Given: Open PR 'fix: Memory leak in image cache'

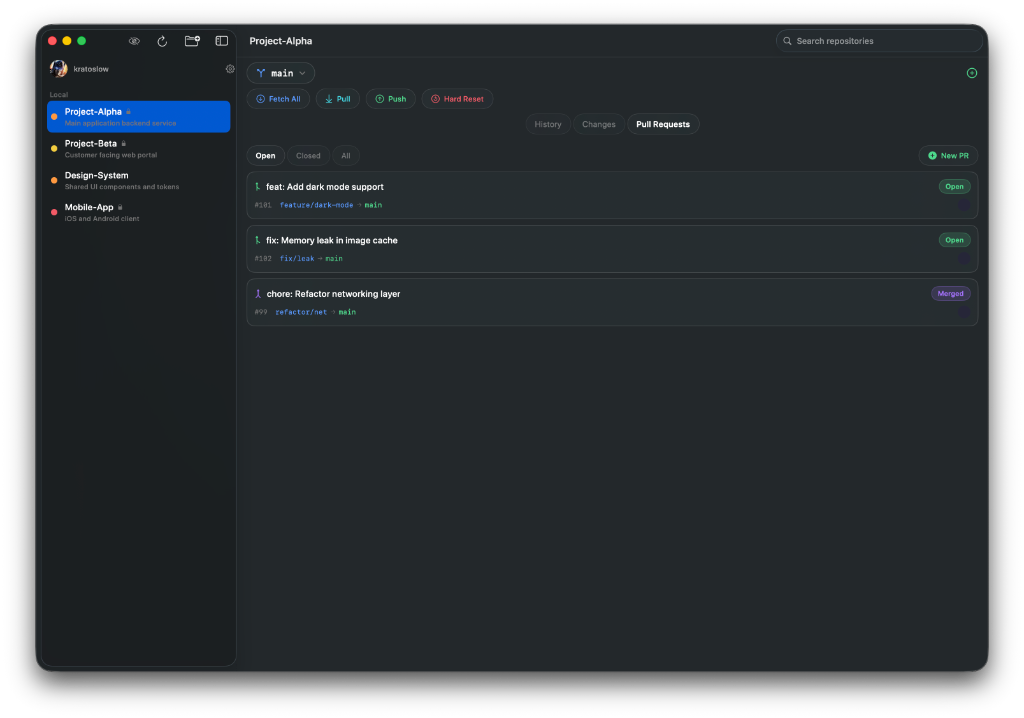Looking at the screenshot, I should point(612,249).
